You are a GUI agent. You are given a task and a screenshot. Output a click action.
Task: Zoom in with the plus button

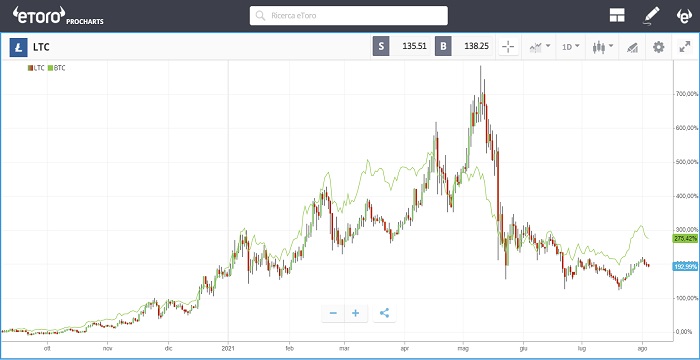pyautogui.click(x=356, y=313)
